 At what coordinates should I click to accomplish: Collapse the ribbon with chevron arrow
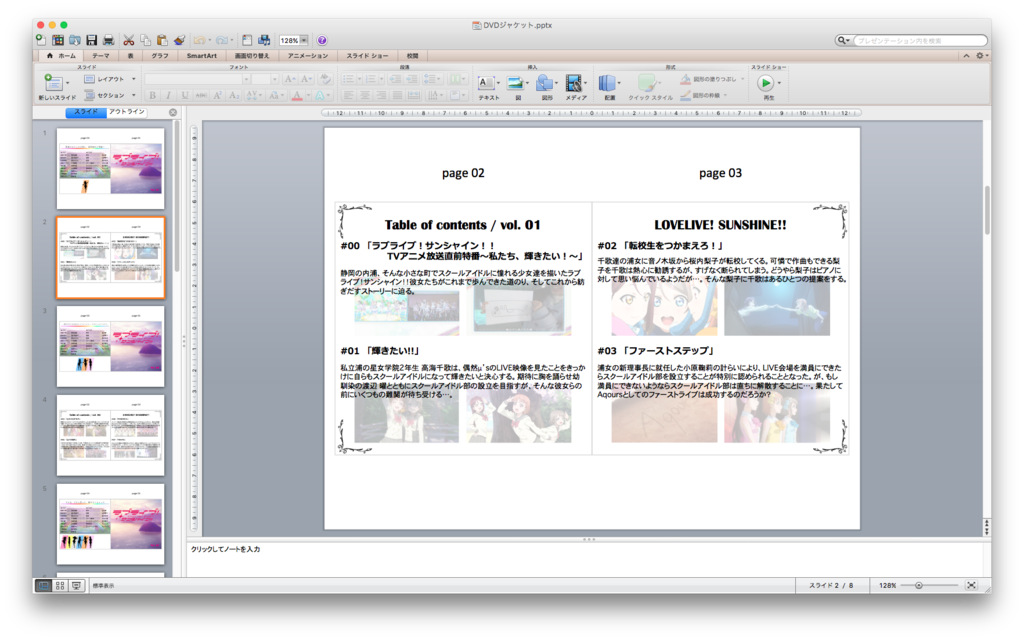coord(966,56)
